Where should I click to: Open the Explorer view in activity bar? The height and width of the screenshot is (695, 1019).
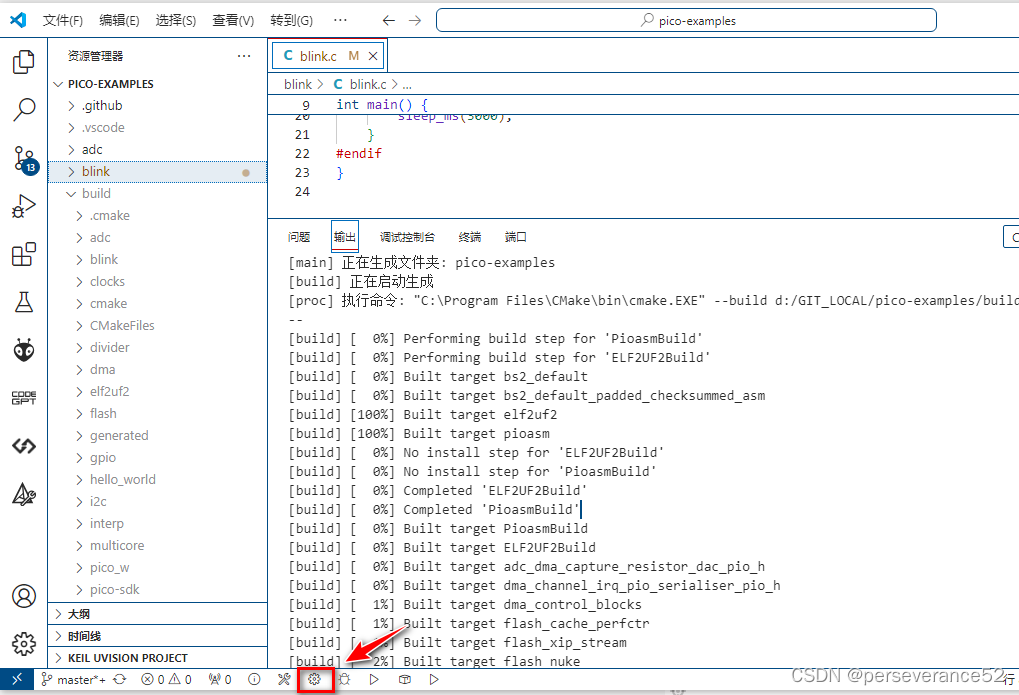24,62
